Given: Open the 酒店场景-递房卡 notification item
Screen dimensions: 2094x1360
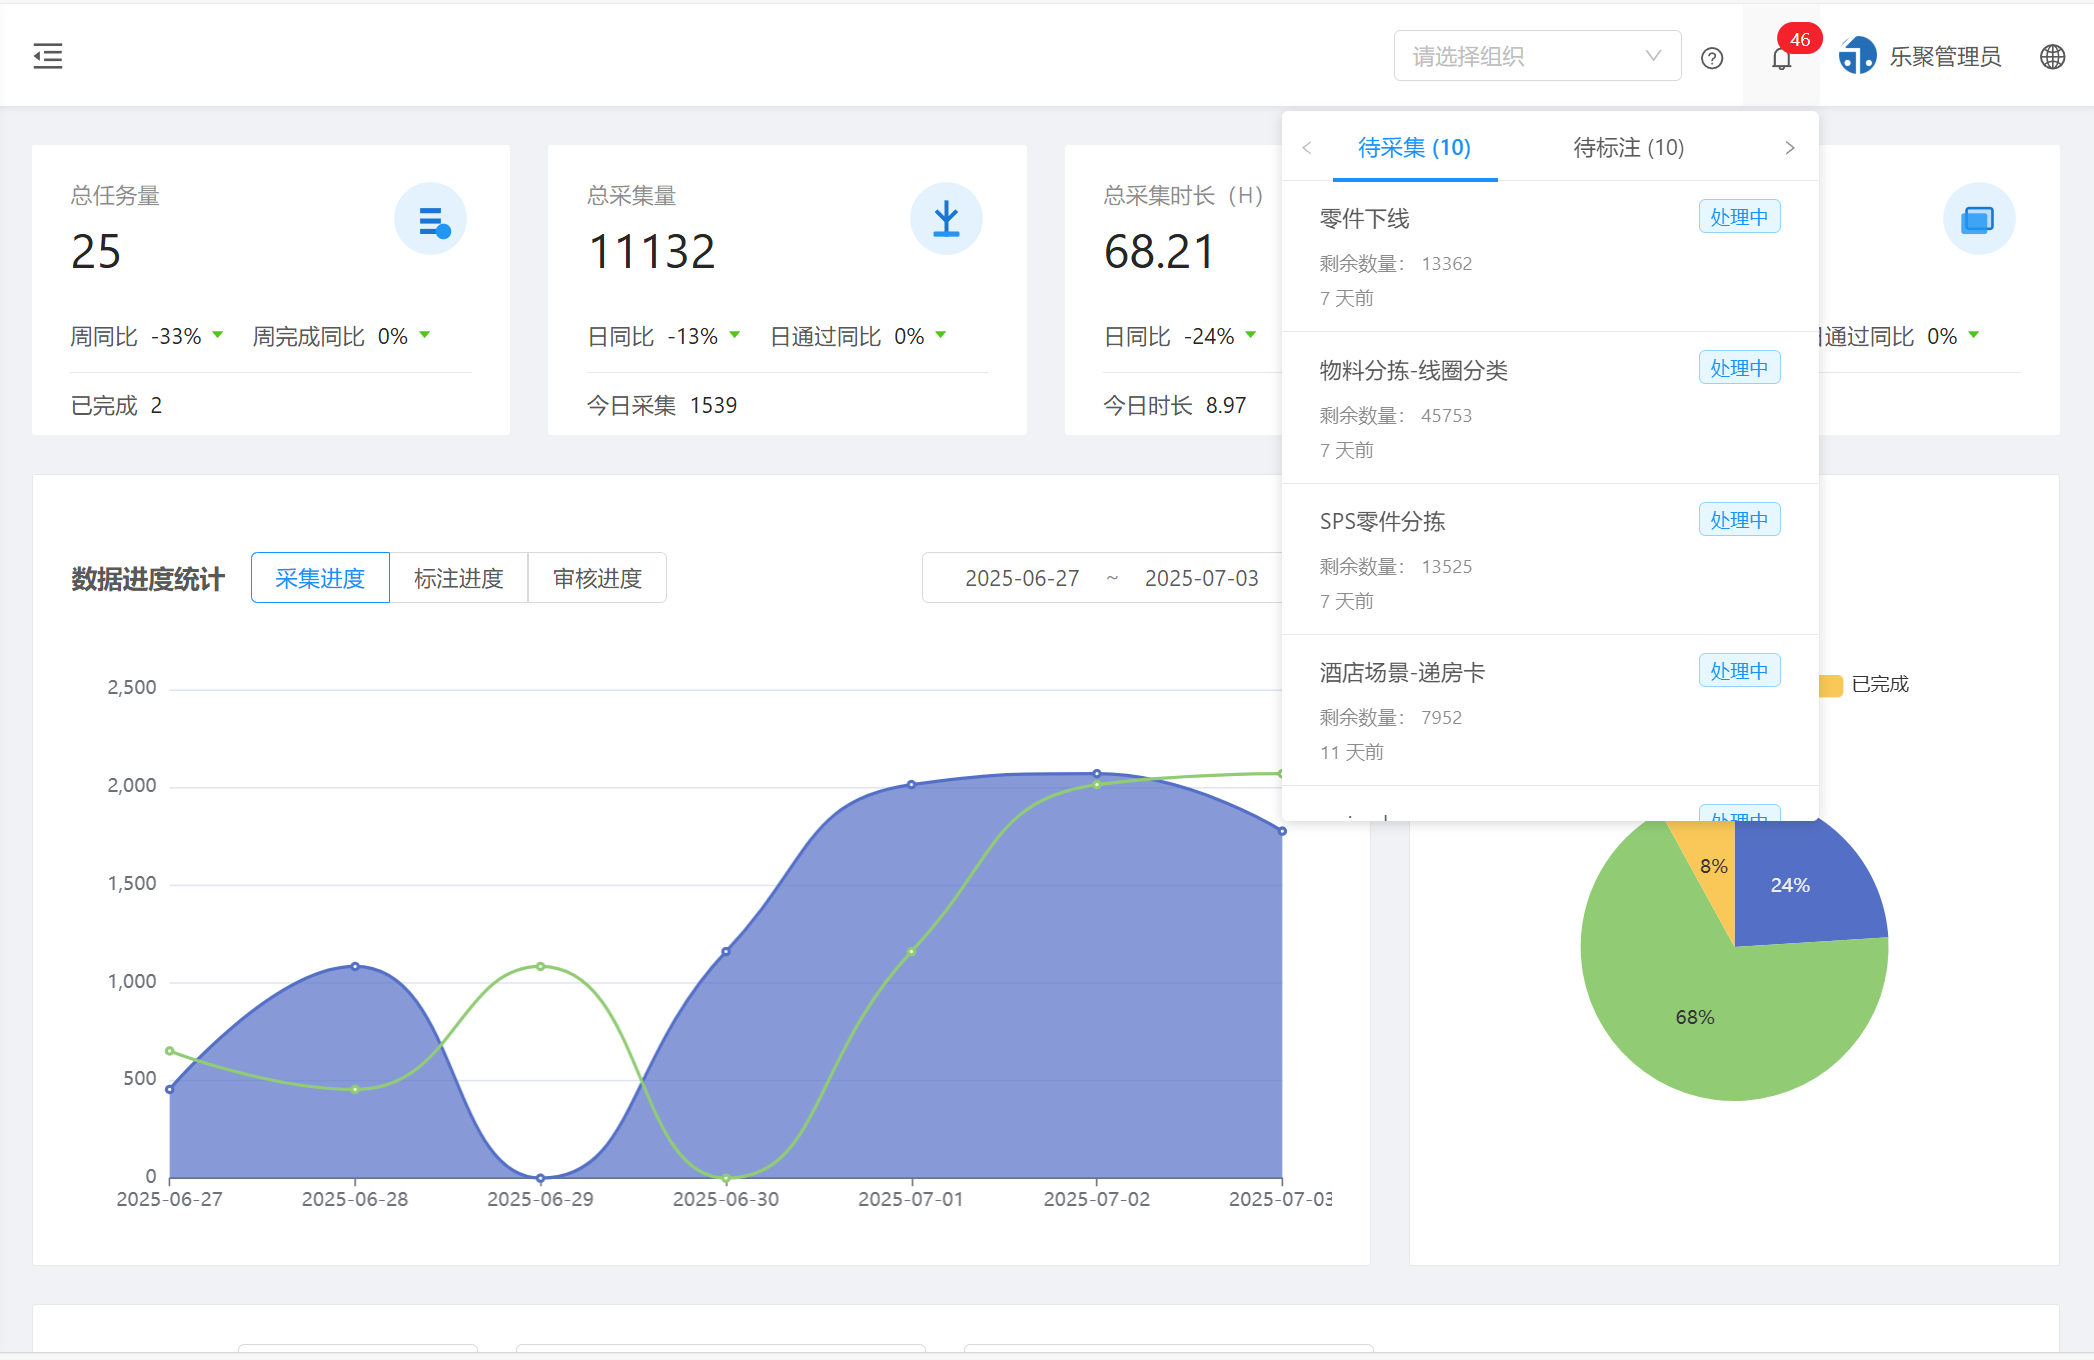Looking at the screenshot, I should click(1402, 673).
